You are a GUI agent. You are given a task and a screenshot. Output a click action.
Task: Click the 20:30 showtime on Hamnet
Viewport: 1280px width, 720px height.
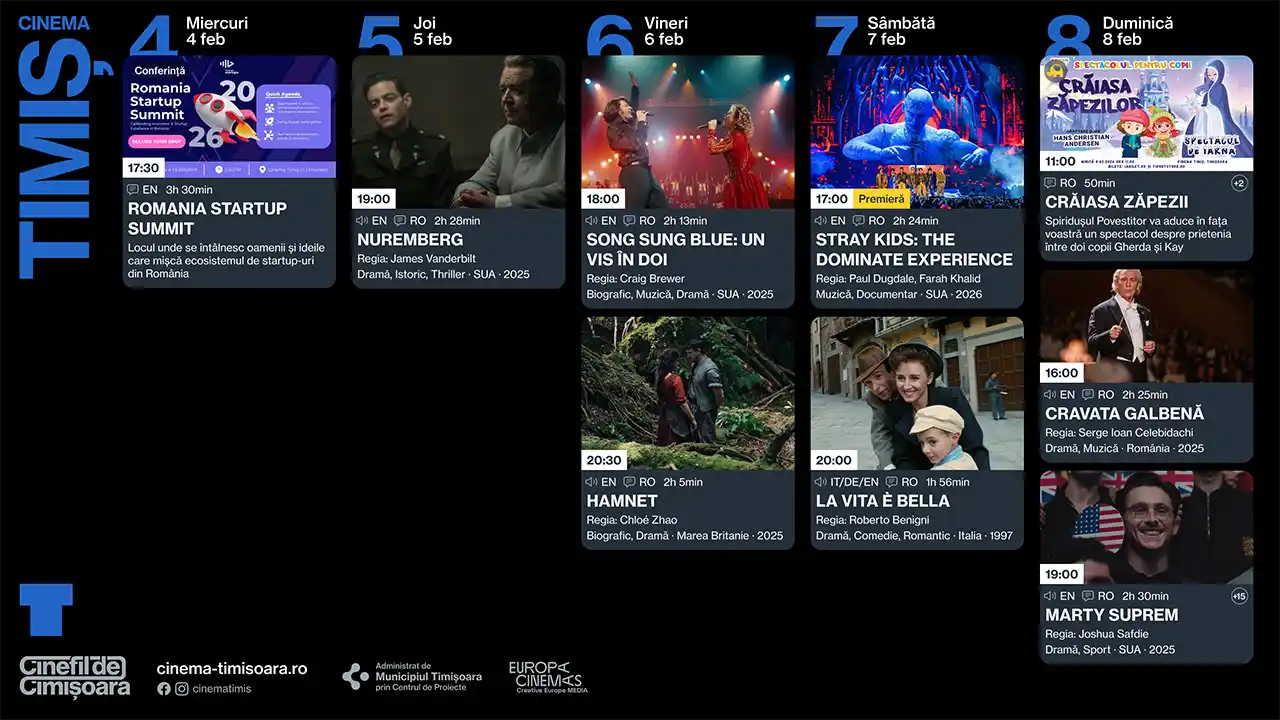pyautogui.click(x=603, y=461)
